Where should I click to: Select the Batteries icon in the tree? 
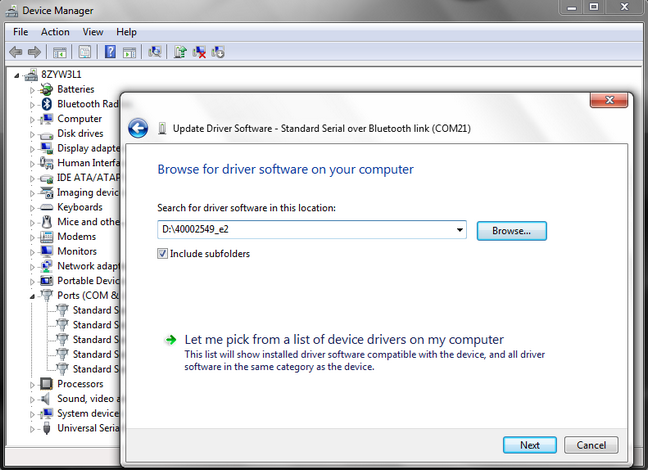click(46, 89)
